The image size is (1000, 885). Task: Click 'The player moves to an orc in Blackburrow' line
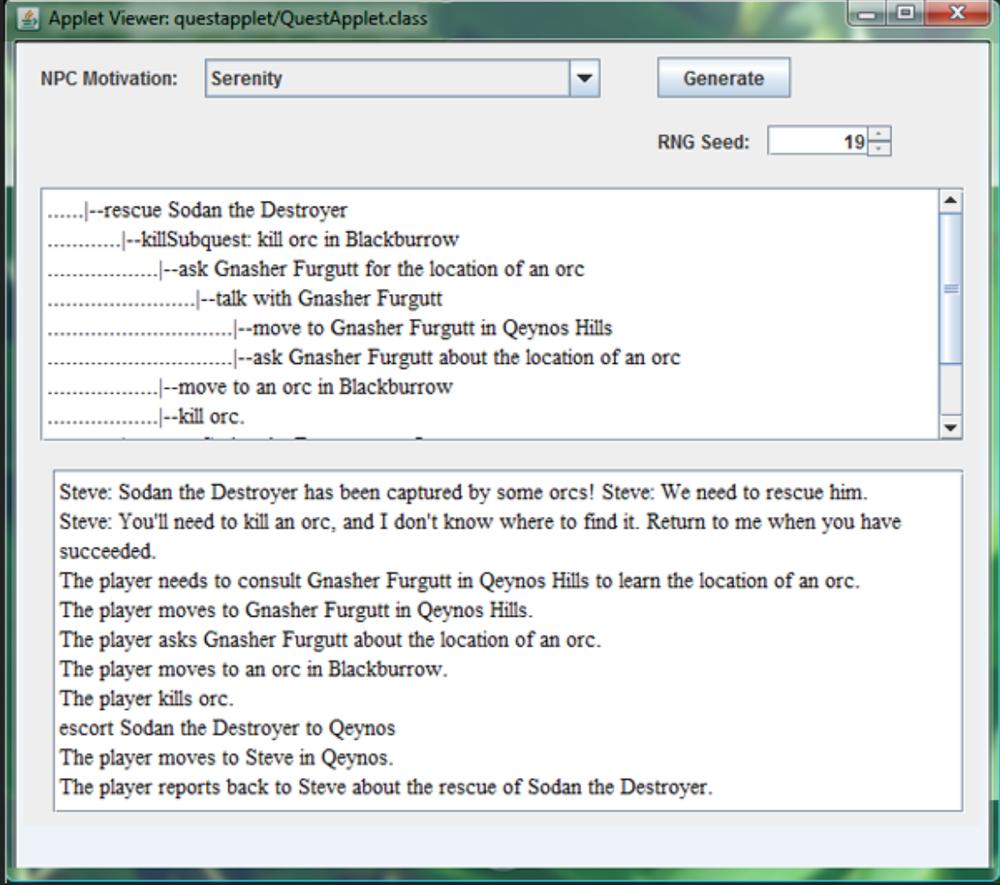tap(253, 669)
